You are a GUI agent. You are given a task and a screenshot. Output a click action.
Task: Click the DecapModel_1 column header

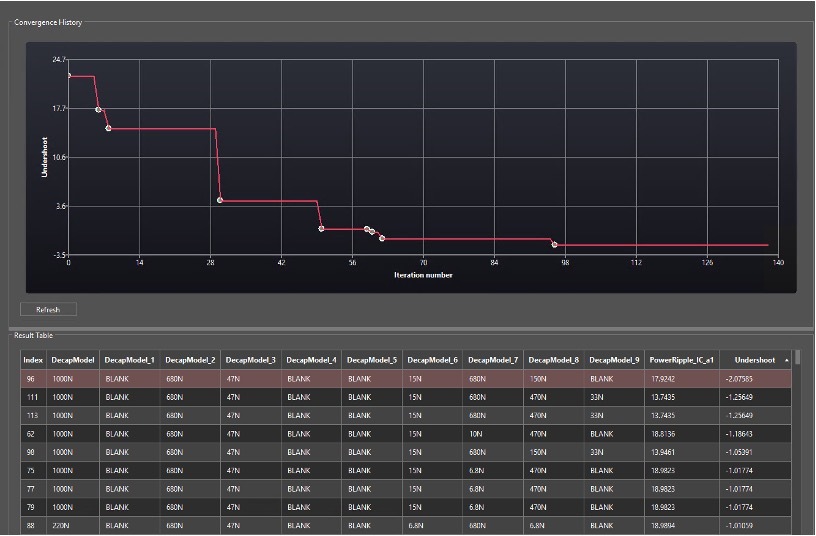point(130,360)
